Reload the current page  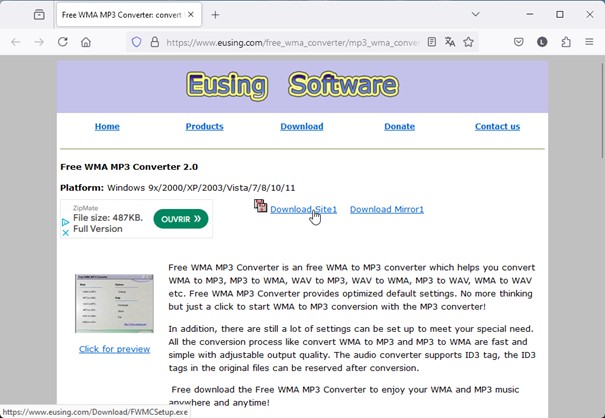63,42
